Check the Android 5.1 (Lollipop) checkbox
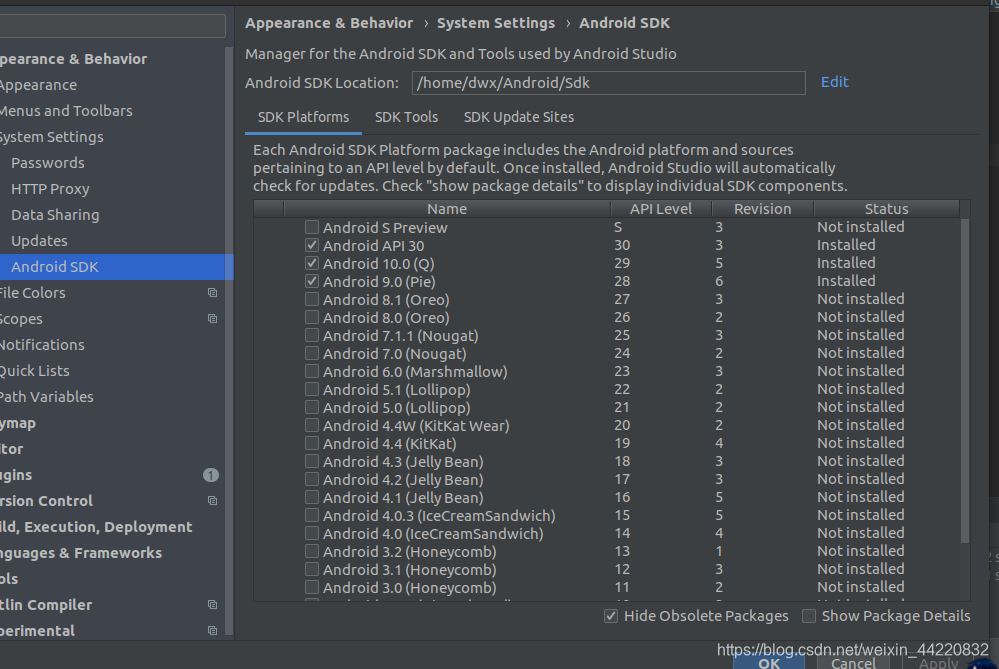Viewport: 999px width, 669px height. [x=312, y=389]
